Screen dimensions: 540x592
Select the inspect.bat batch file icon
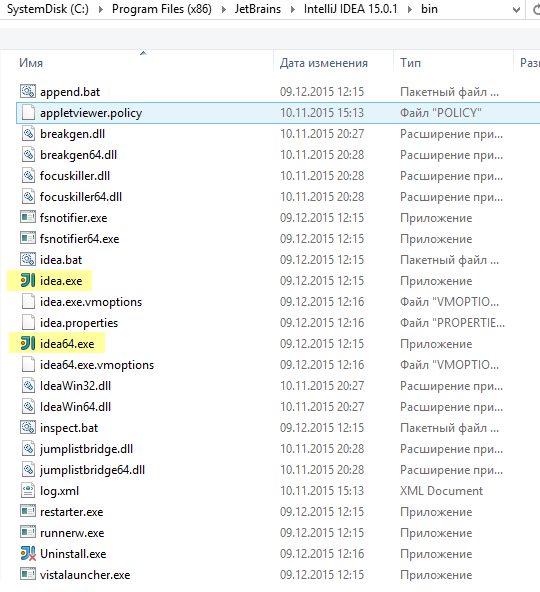tap(28, 427)
